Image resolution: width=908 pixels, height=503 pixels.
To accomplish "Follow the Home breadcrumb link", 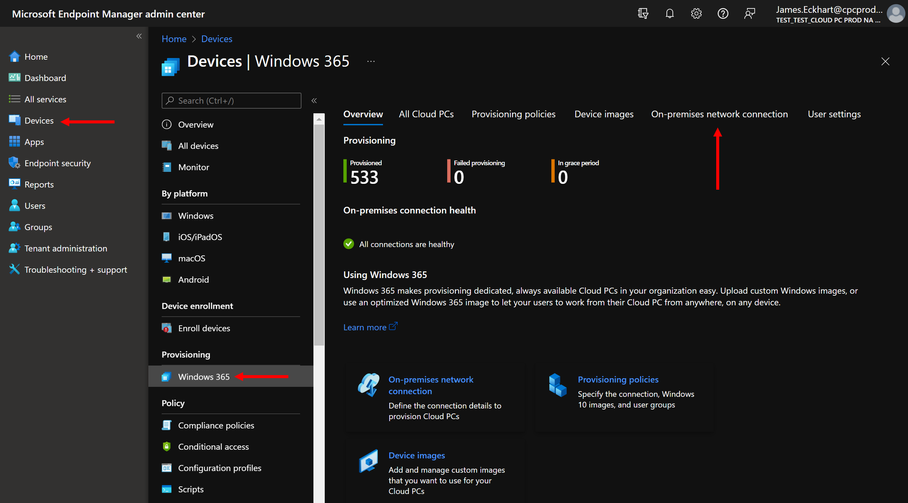I will pos(174,39).
